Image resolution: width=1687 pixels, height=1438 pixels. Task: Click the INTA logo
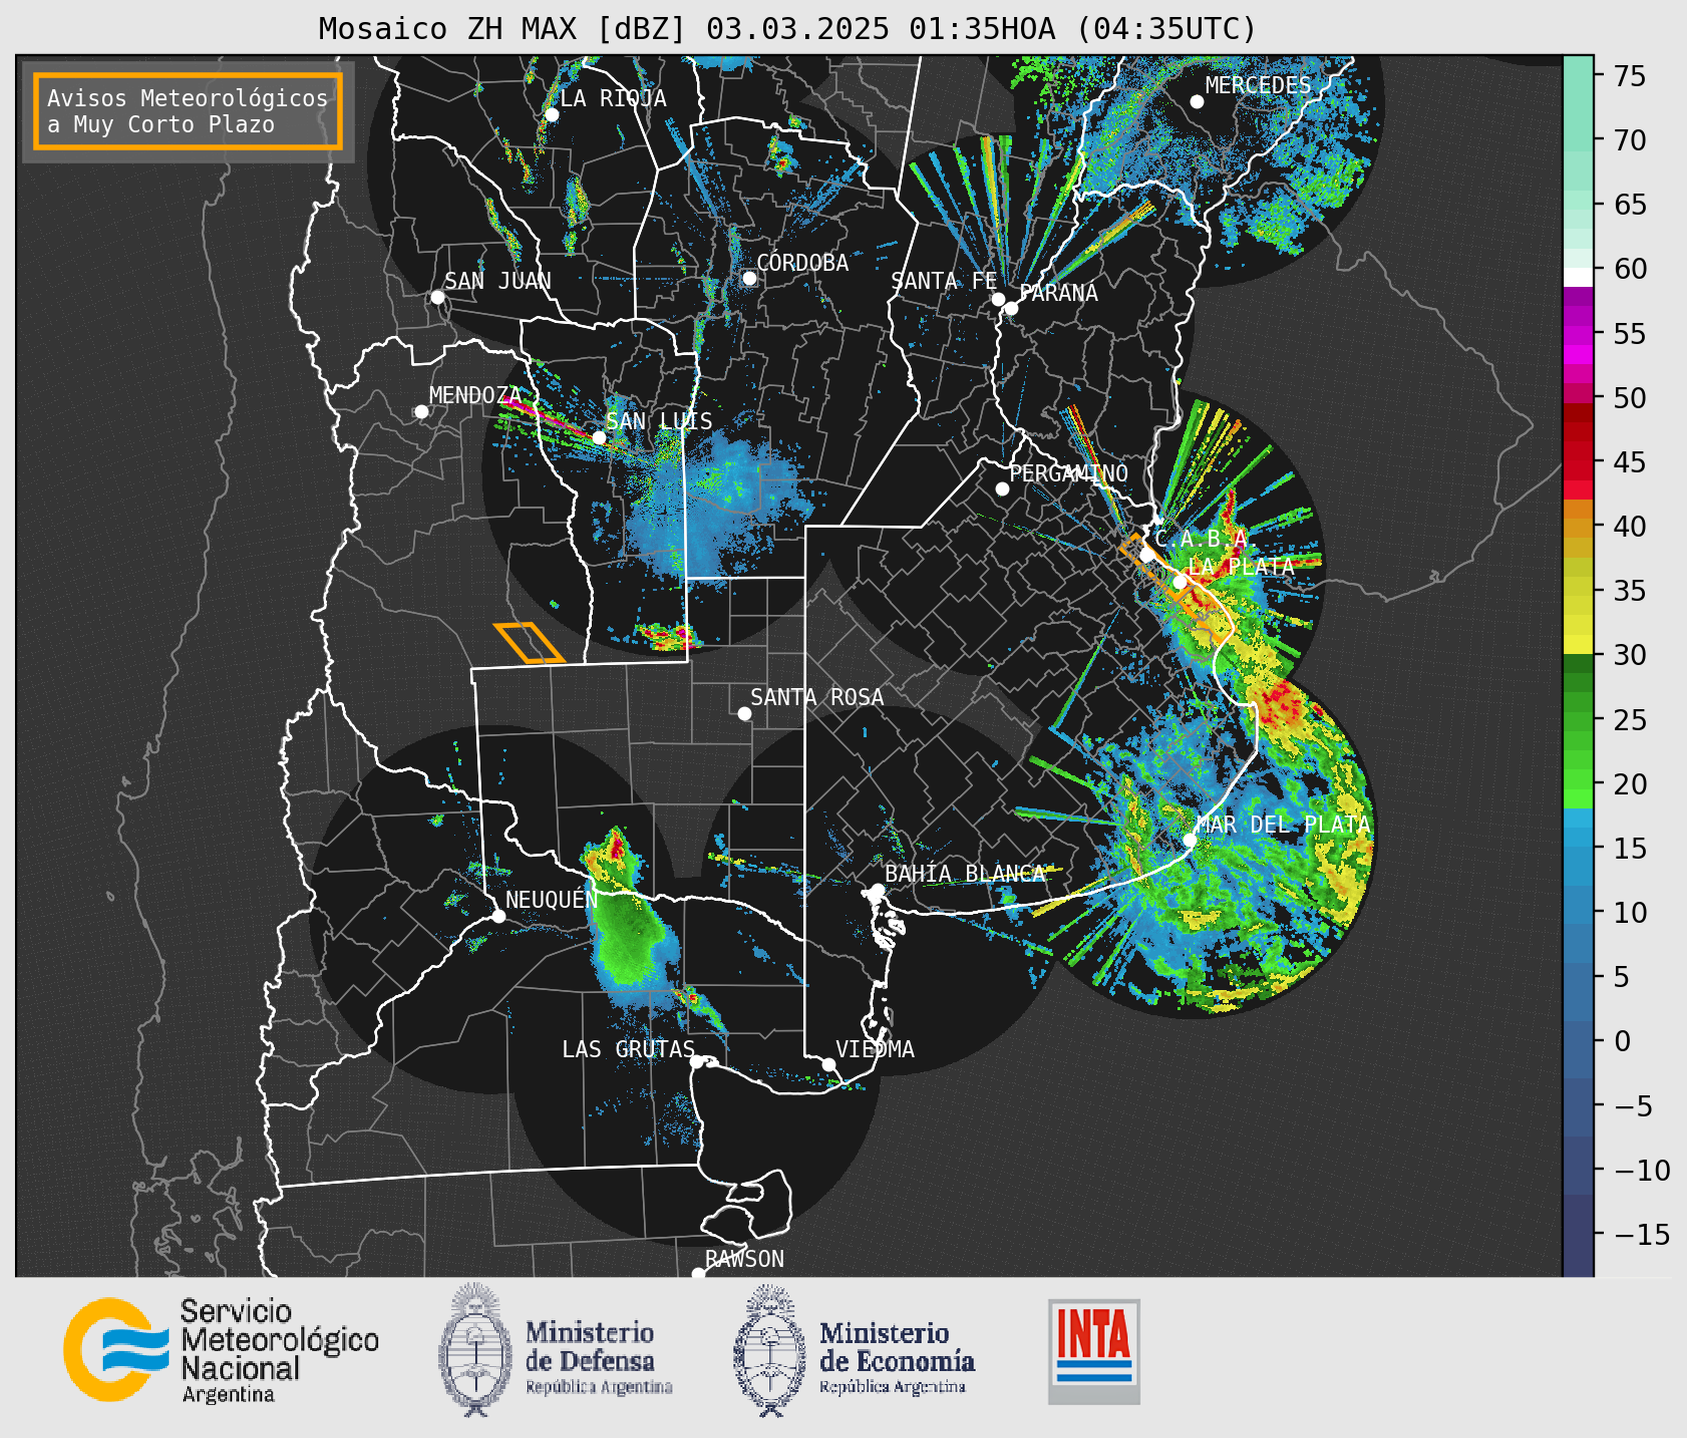1094,1351
